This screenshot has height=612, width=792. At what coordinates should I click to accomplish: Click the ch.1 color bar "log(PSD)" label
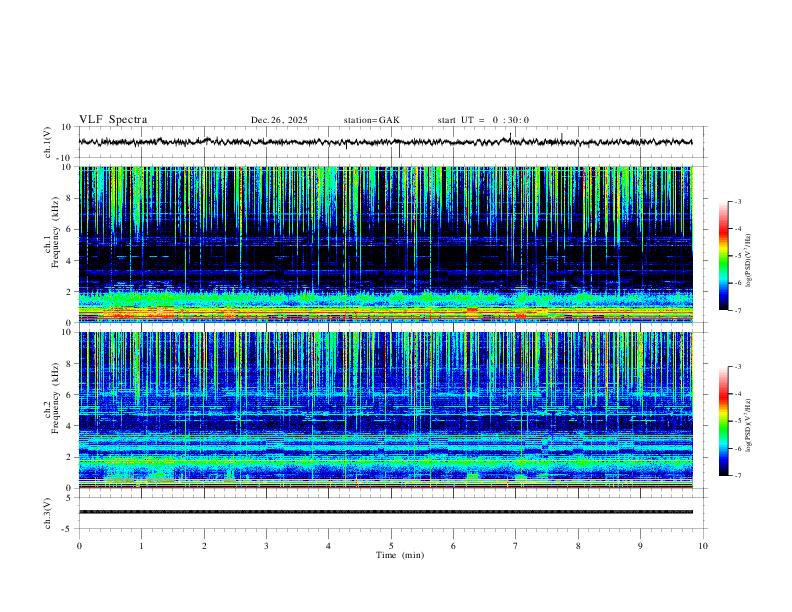click(748, 261)
